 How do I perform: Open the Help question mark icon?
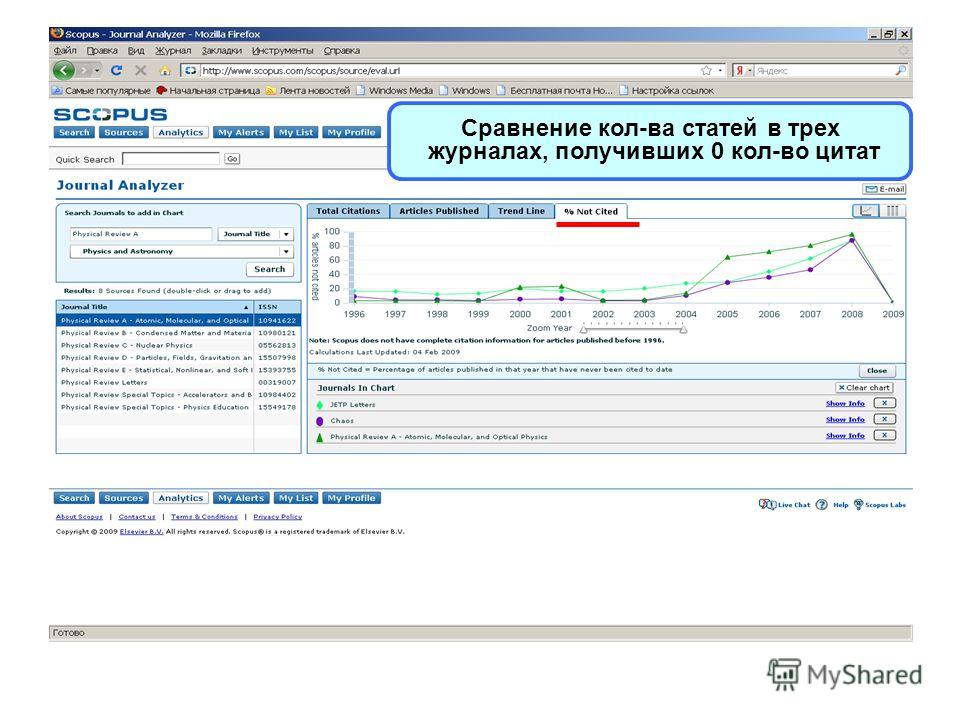point(822,504)
